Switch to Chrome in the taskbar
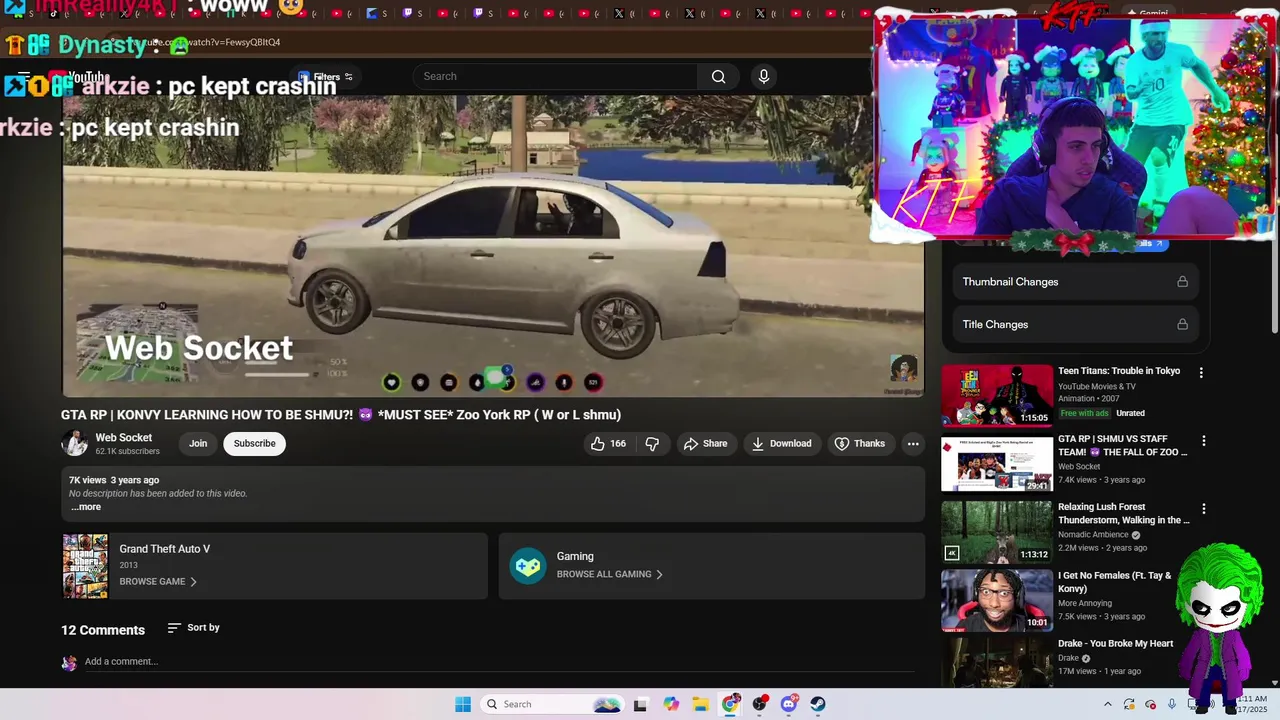The height and width of the screenshot is (720, 1280). pyautogui.click(x=730, y=704)
